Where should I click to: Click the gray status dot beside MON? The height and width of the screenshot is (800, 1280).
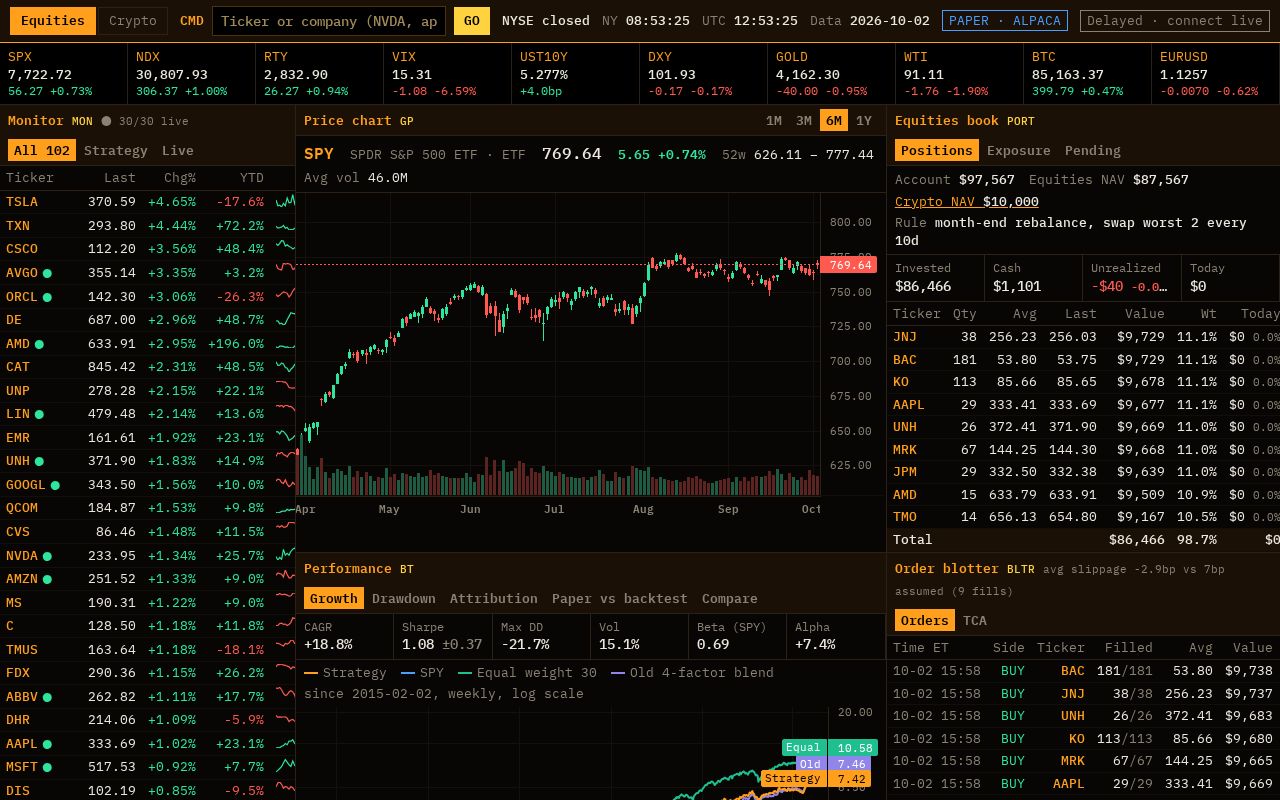(106, 121)
